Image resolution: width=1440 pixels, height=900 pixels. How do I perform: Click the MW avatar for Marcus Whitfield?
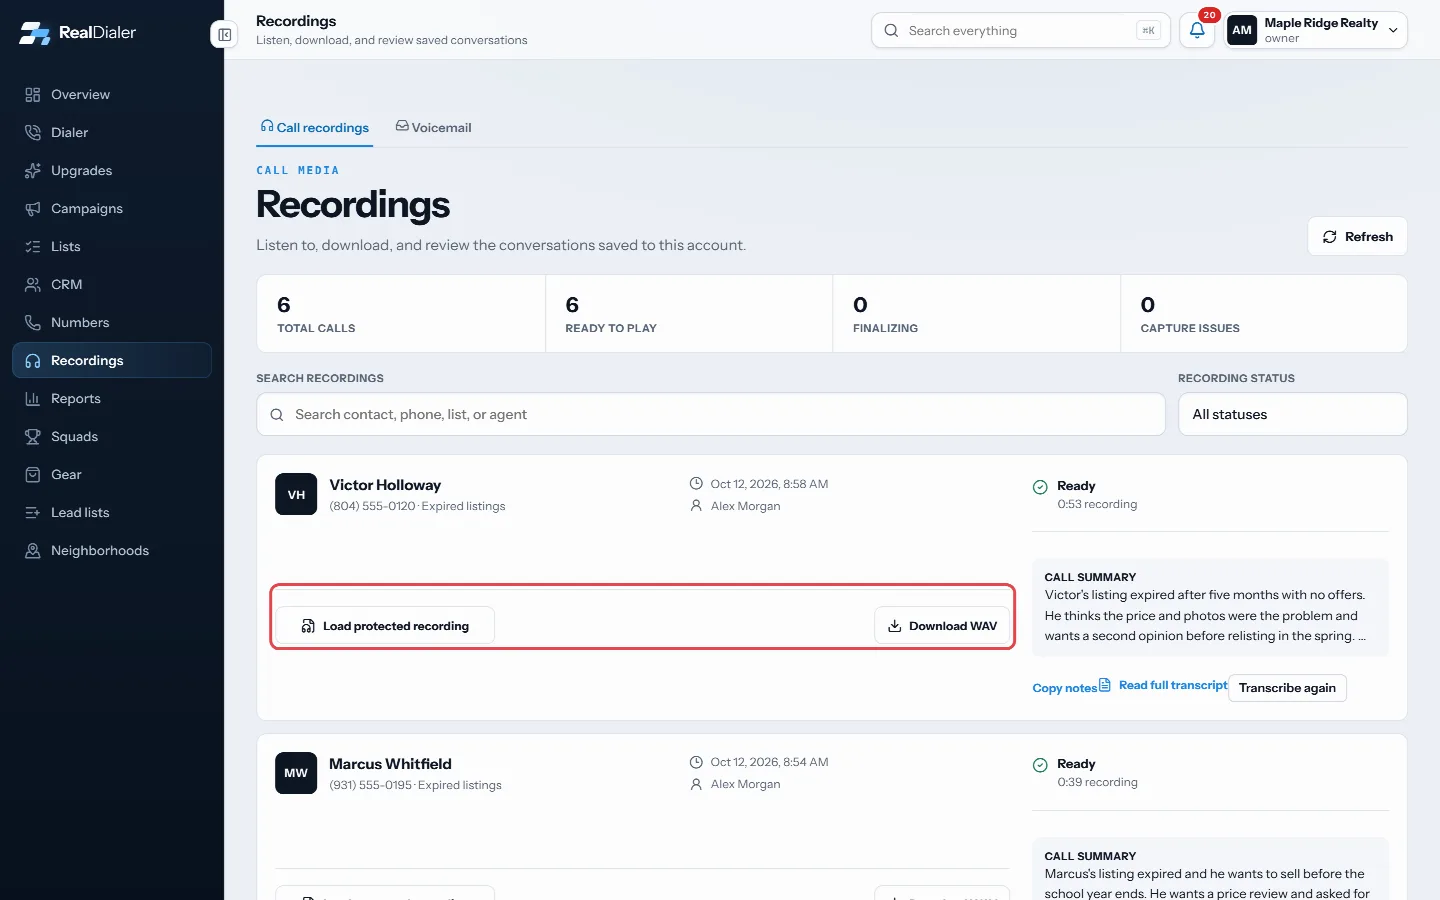pos(296,773)
